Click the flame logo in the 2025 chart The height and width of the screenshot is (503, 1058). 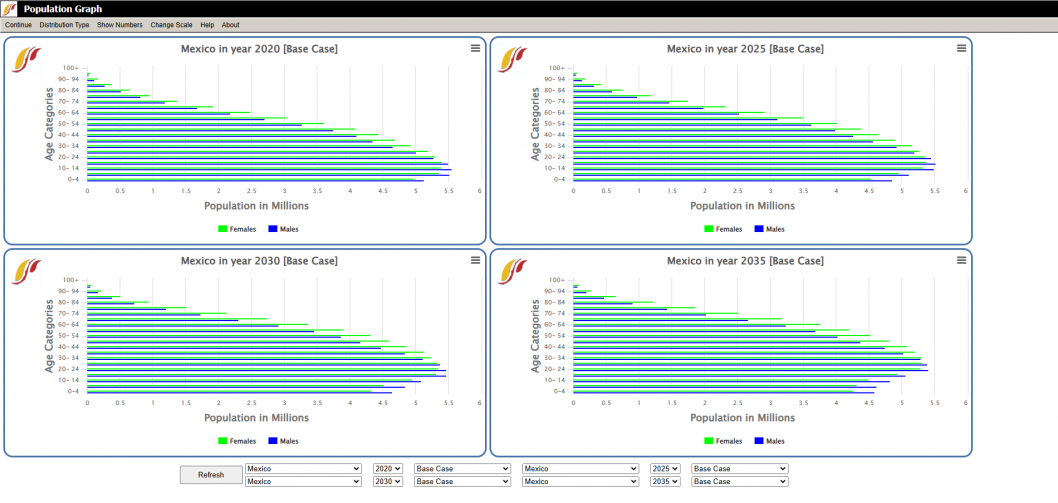point(512,60)
